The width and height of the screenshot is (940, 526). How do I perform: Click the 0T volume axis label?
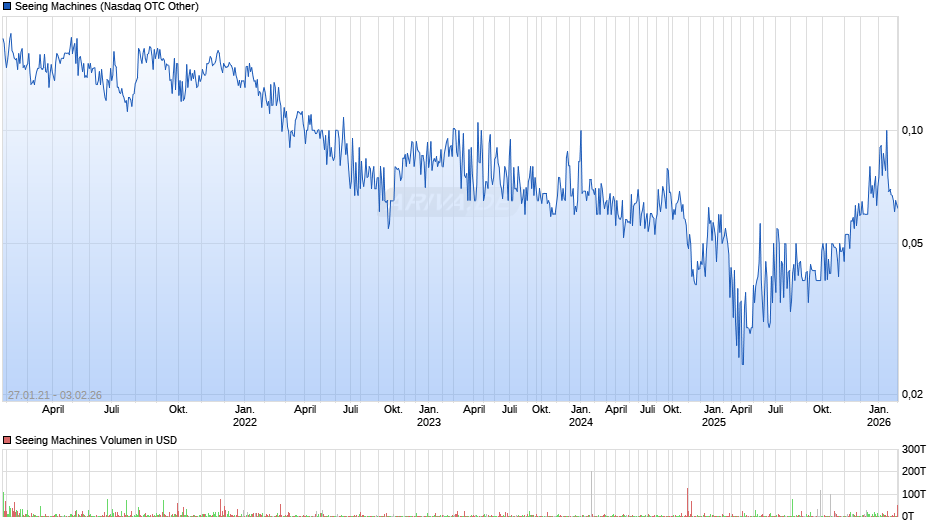[908, 516]
